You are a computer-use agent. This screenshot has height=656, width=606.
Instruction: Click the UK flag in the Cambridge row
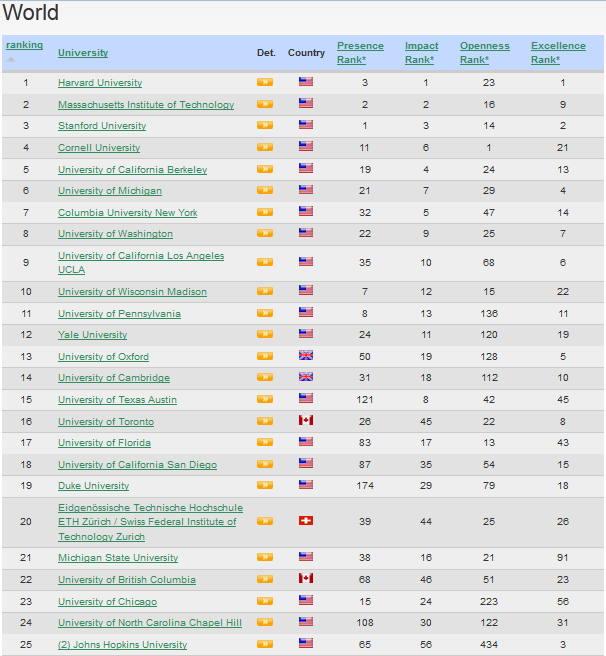click(x=306, y=377)
